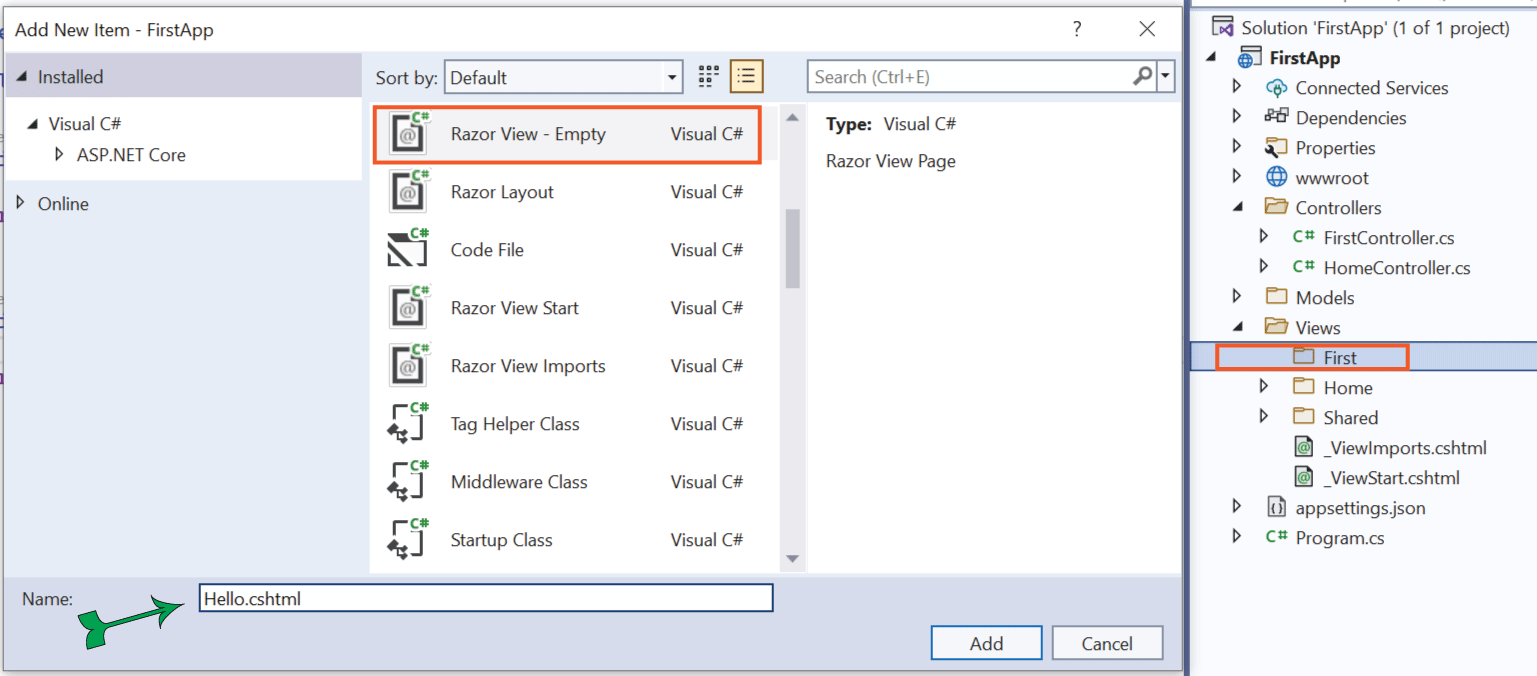Click the Shared folder icon

pyautogui.click(x=1303, y=417)
